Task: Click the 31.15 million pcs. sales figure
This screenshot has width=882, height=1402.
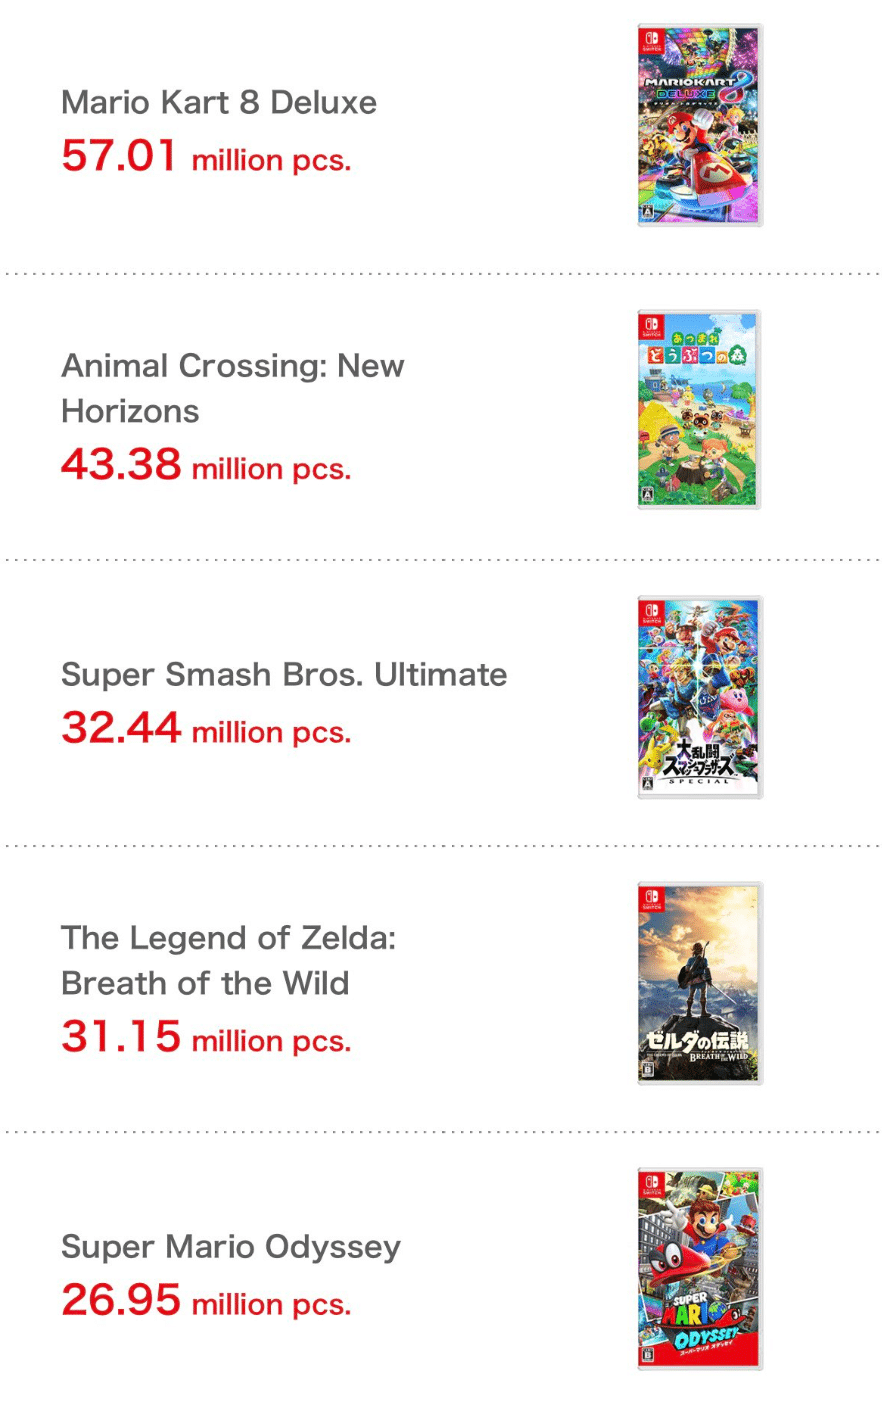Action: 206,1037
